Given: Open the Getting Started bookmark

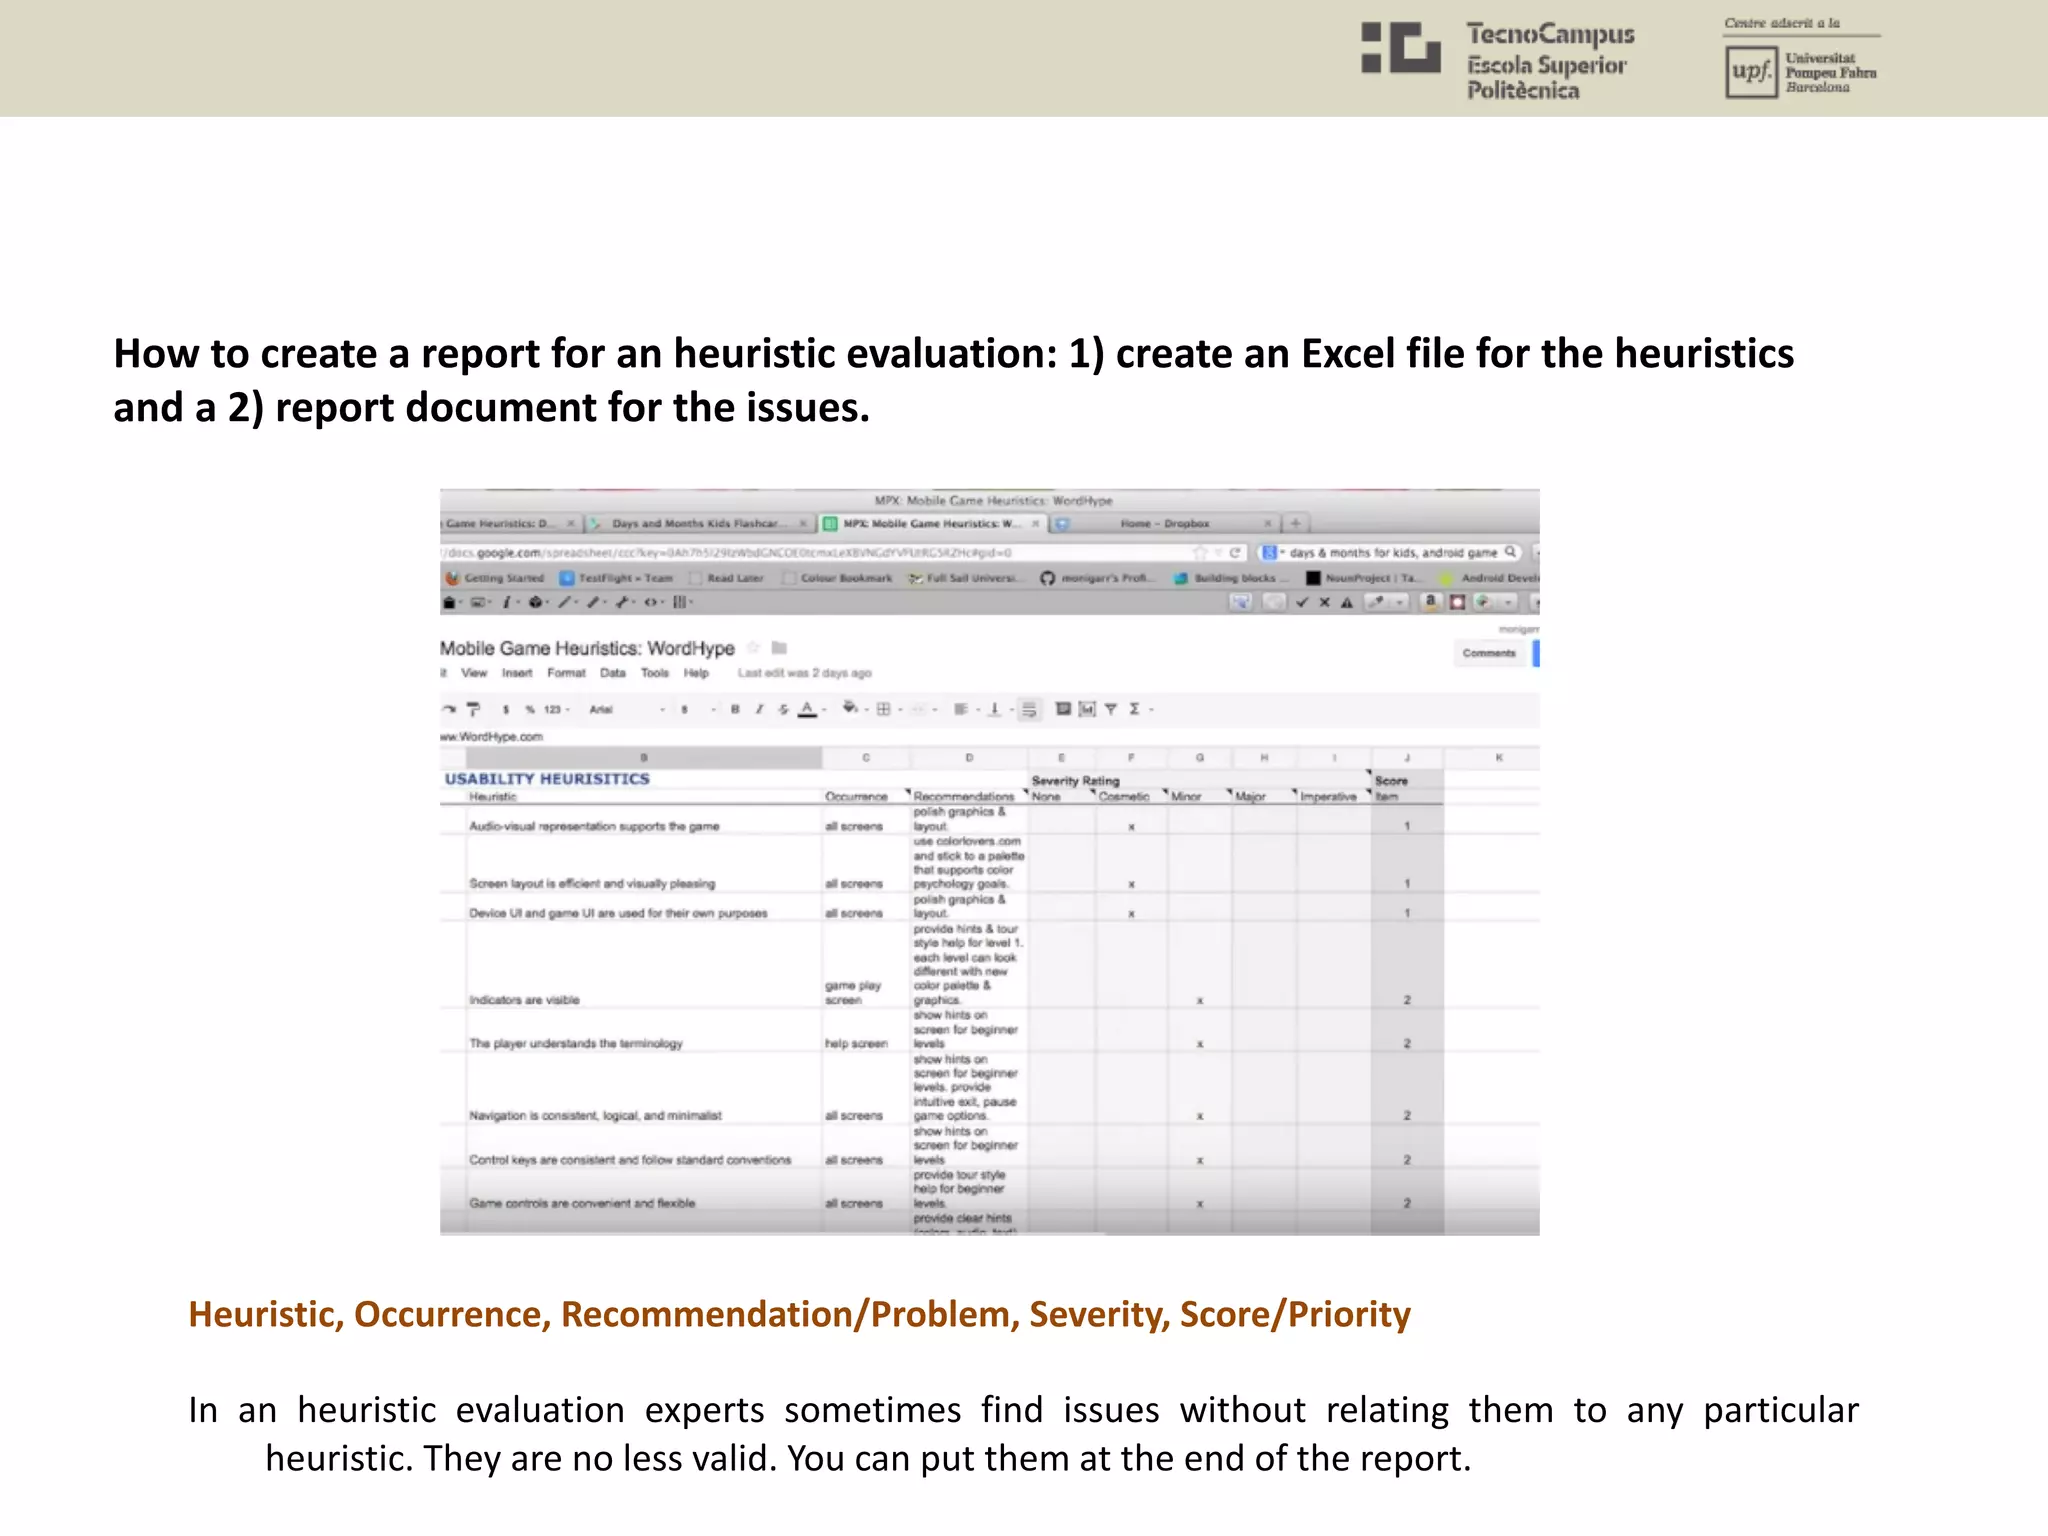Looking at the screenshot, I should tap(495, 578).
